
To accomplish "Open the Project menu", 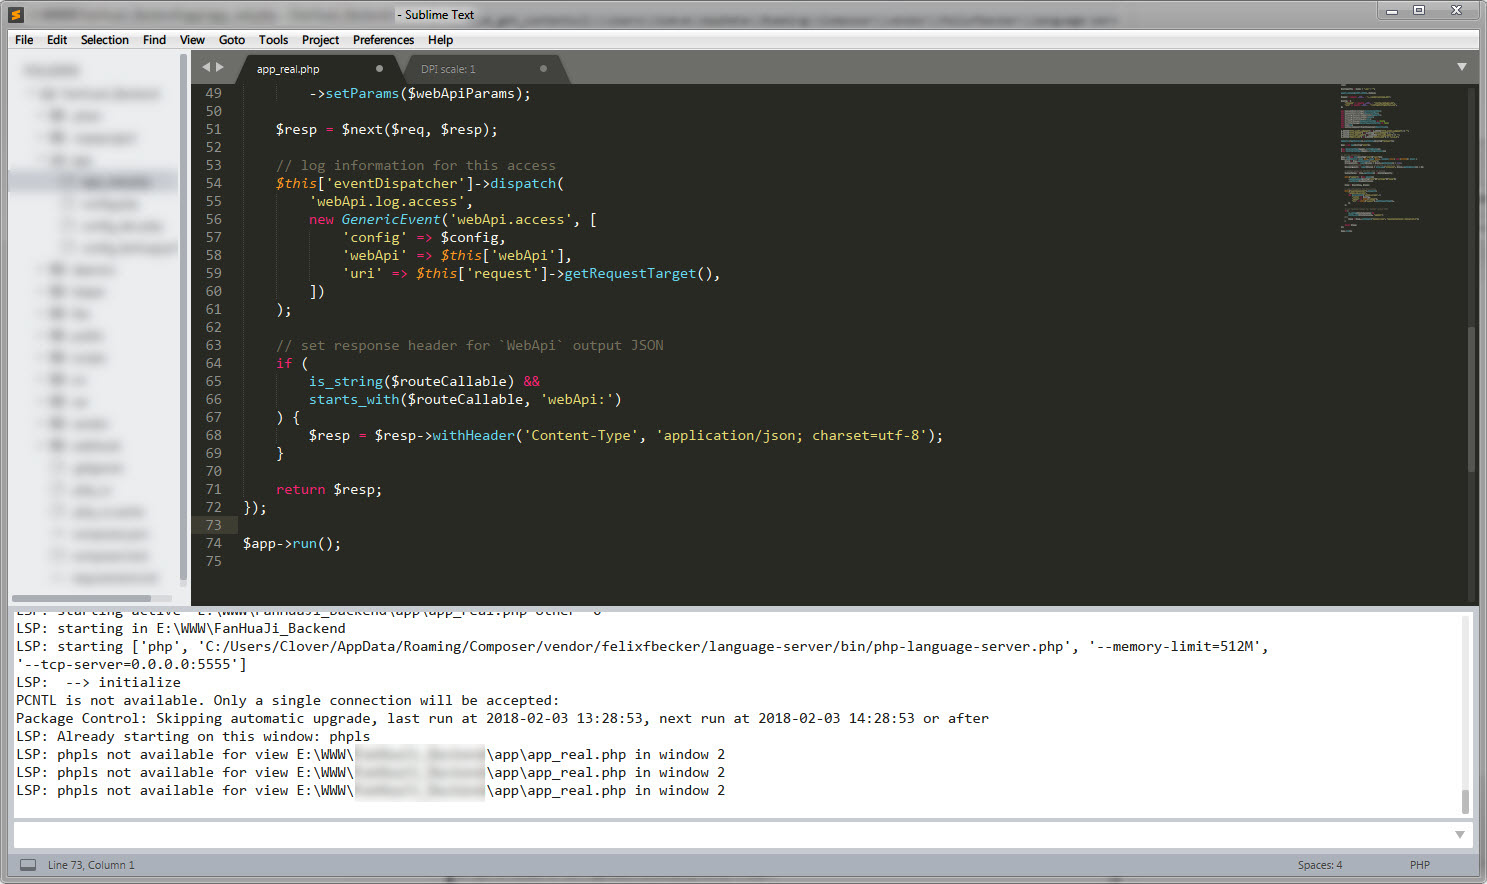I will [x=320, y=40].
